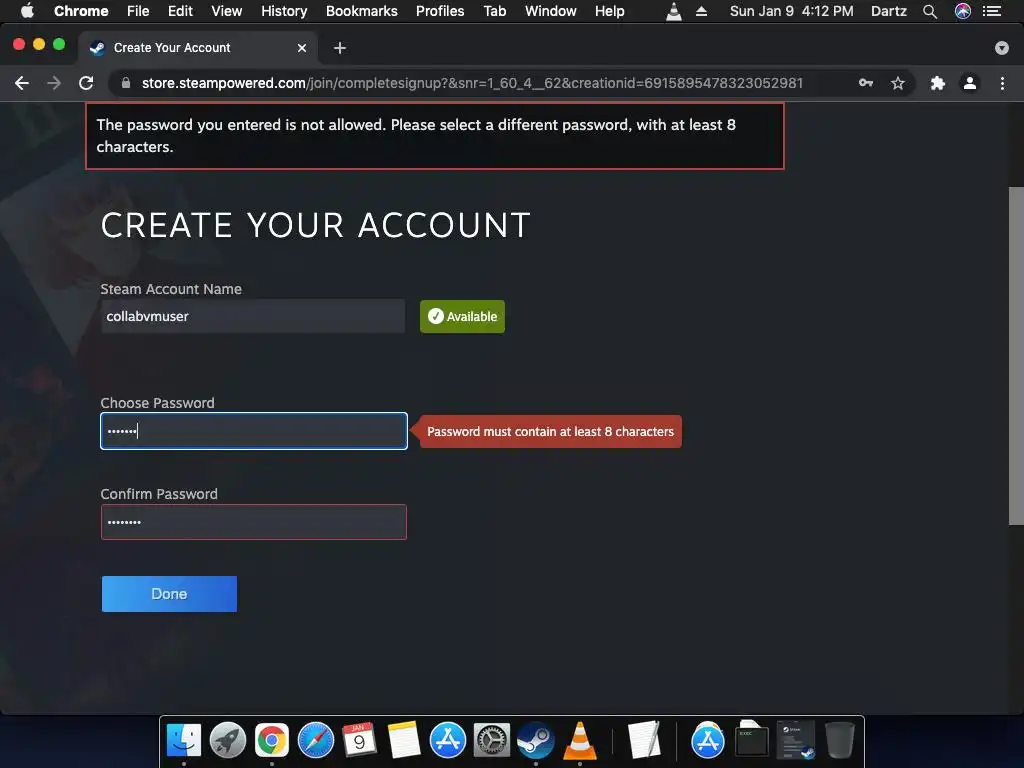Open the Profiles menu
This screenshot has width=1024, height=768.
tap(440, 11)
